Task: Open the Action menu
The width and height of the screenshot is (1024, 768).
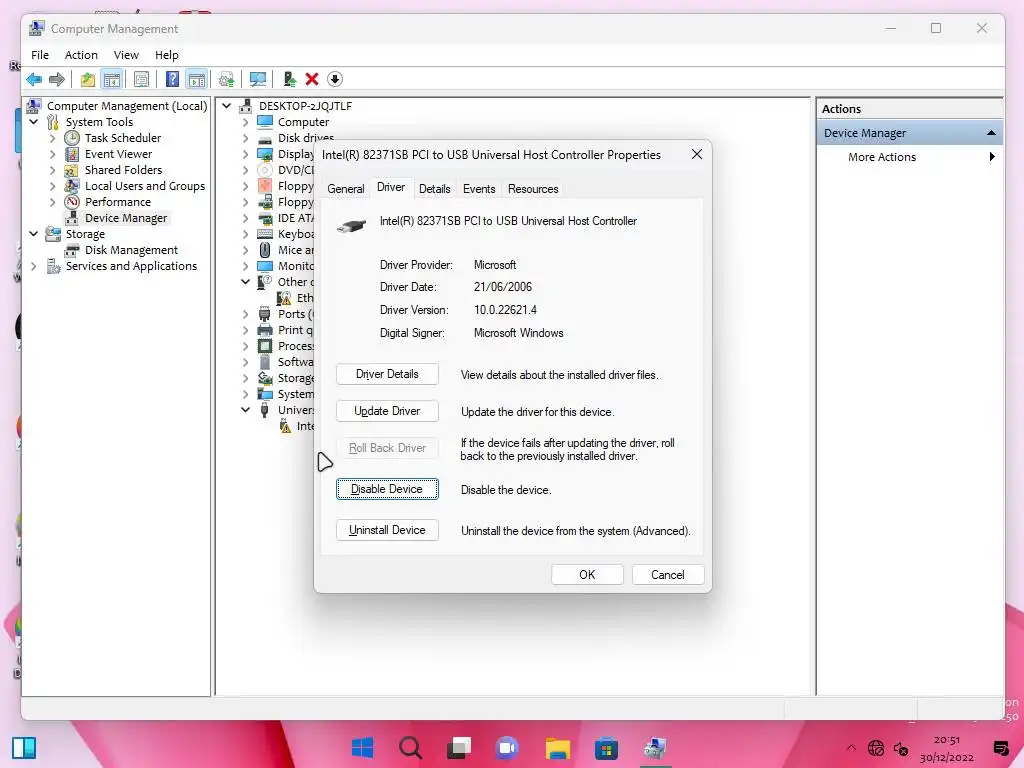Action: click(x=81, y=55)
